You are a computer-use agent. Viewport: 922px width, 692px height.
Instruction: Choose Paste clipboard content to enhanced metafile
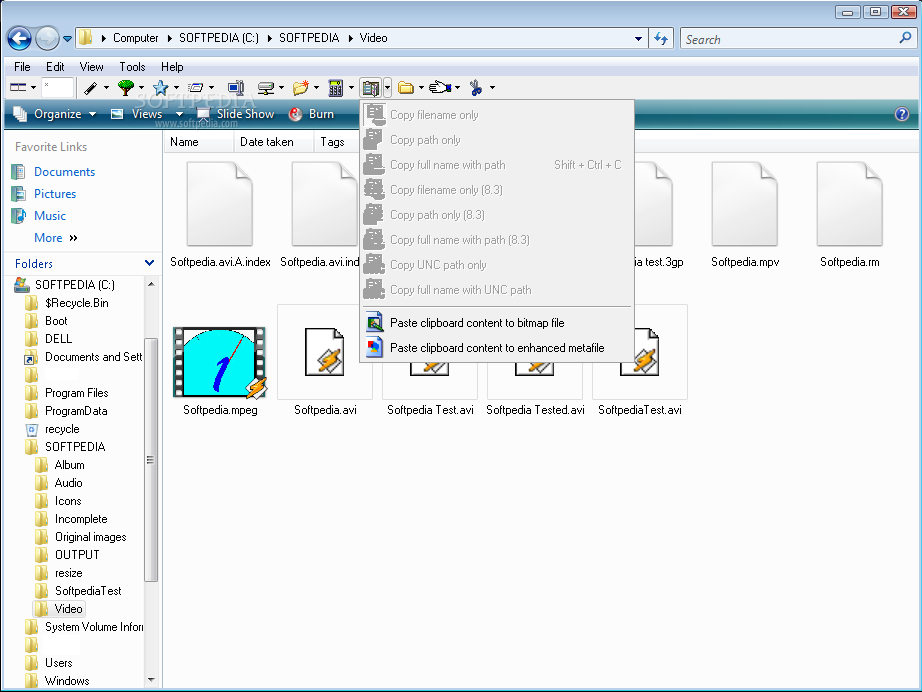497,348
